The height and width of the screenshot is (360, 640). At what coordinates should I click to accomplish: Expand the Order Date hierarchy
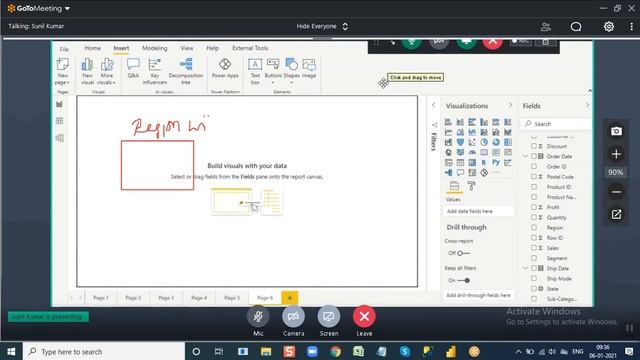point(526,156)
